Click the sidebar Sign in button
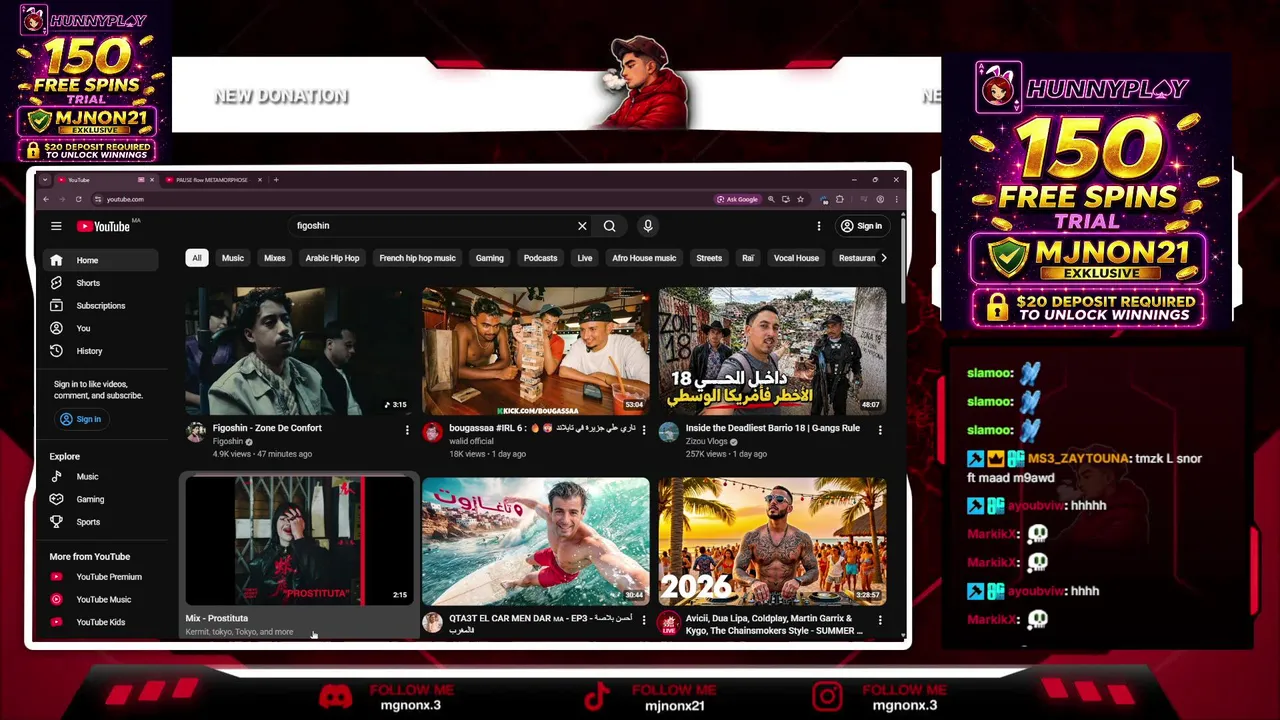 click(x=80, y=419)
